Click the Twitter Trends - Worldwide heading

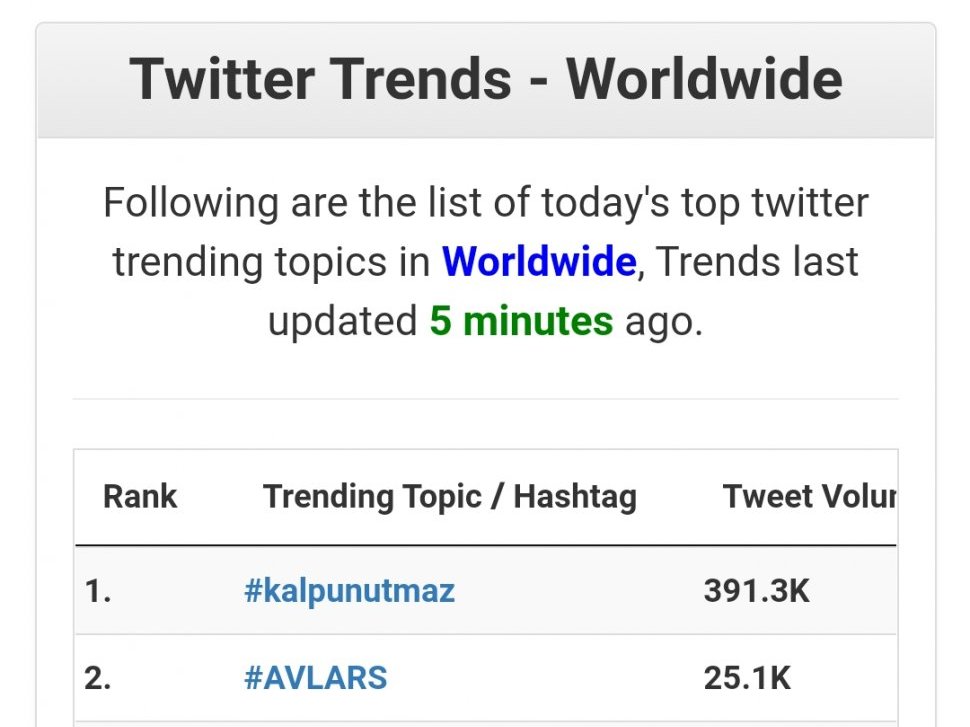pos(486,79)
